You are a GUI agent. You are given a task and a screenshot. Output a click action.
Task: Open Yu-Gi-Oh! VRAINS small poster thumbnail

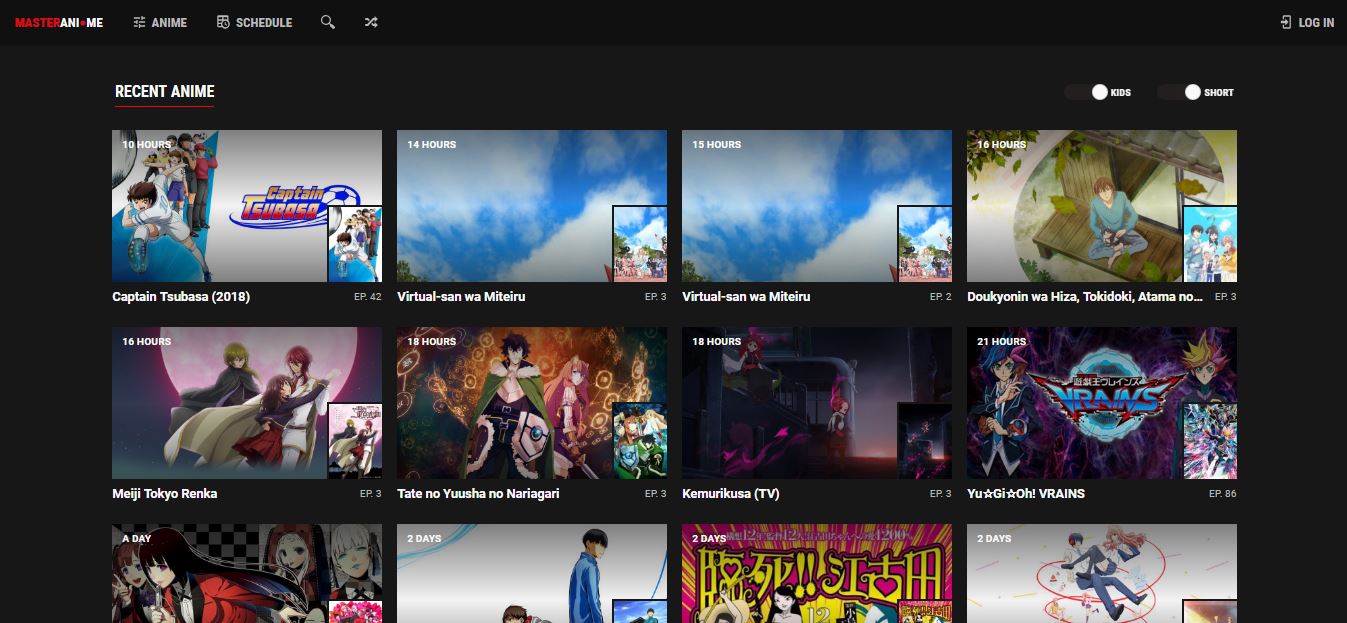tap(1210, 441)
